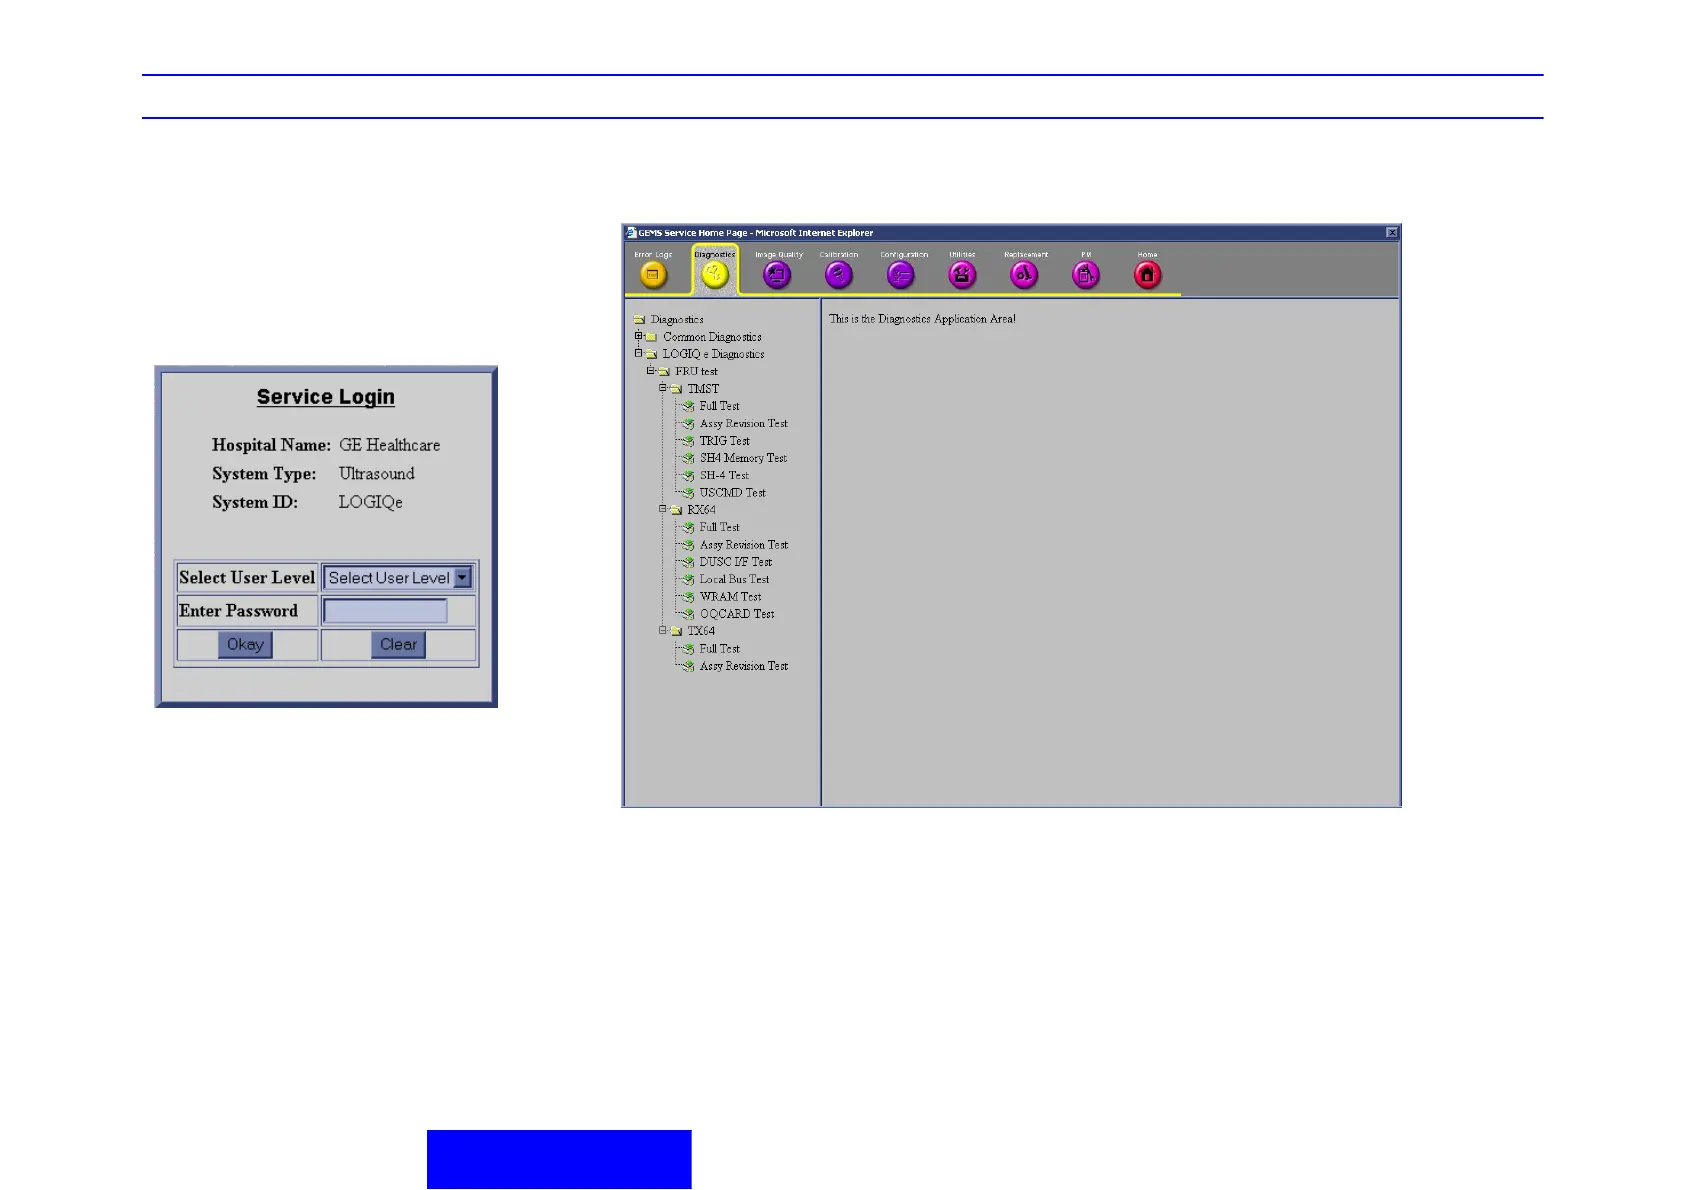Click the TX64 Full Test leaf icon
This screenshot has height=1190, width=1684.
coord(688,650)
